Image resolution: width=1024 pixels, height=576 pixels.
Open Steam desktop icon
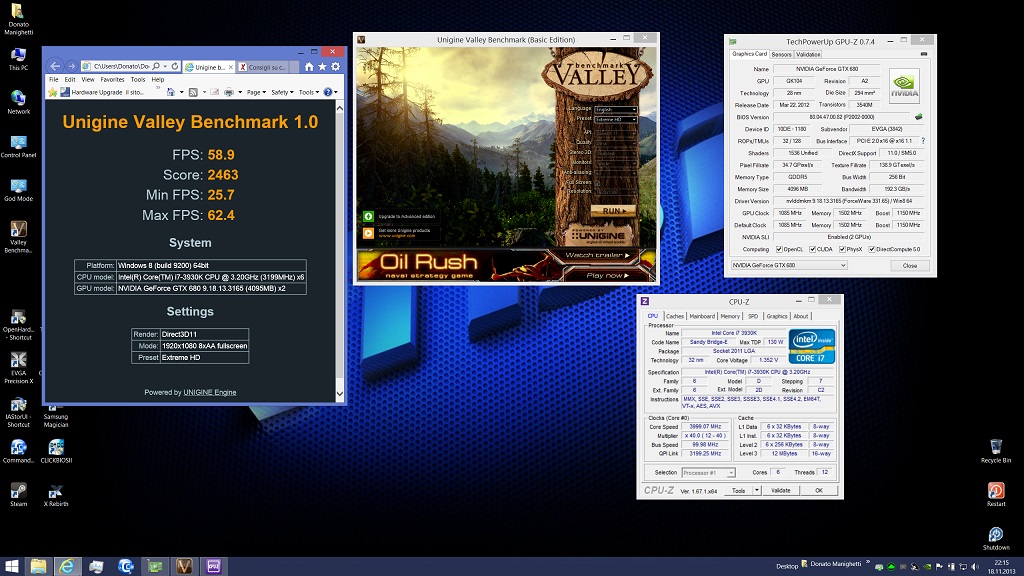tap(18, 494)
